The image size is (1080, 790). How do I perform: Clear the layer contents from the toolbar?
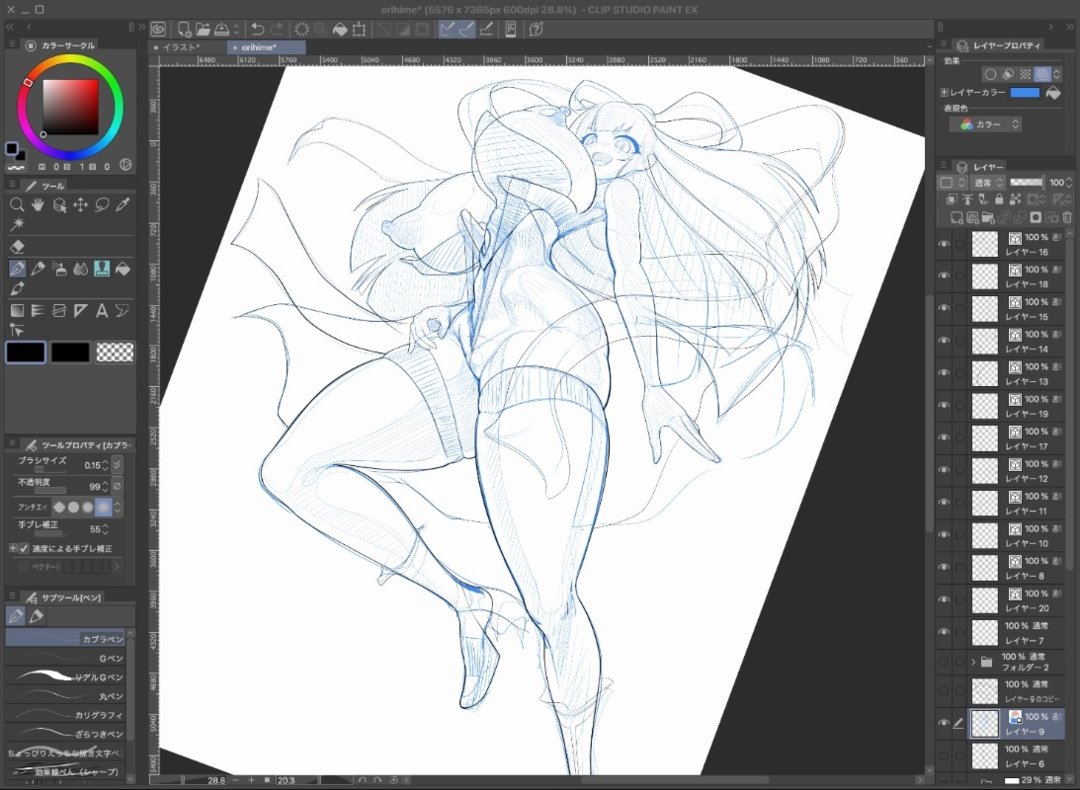point(302,29)
